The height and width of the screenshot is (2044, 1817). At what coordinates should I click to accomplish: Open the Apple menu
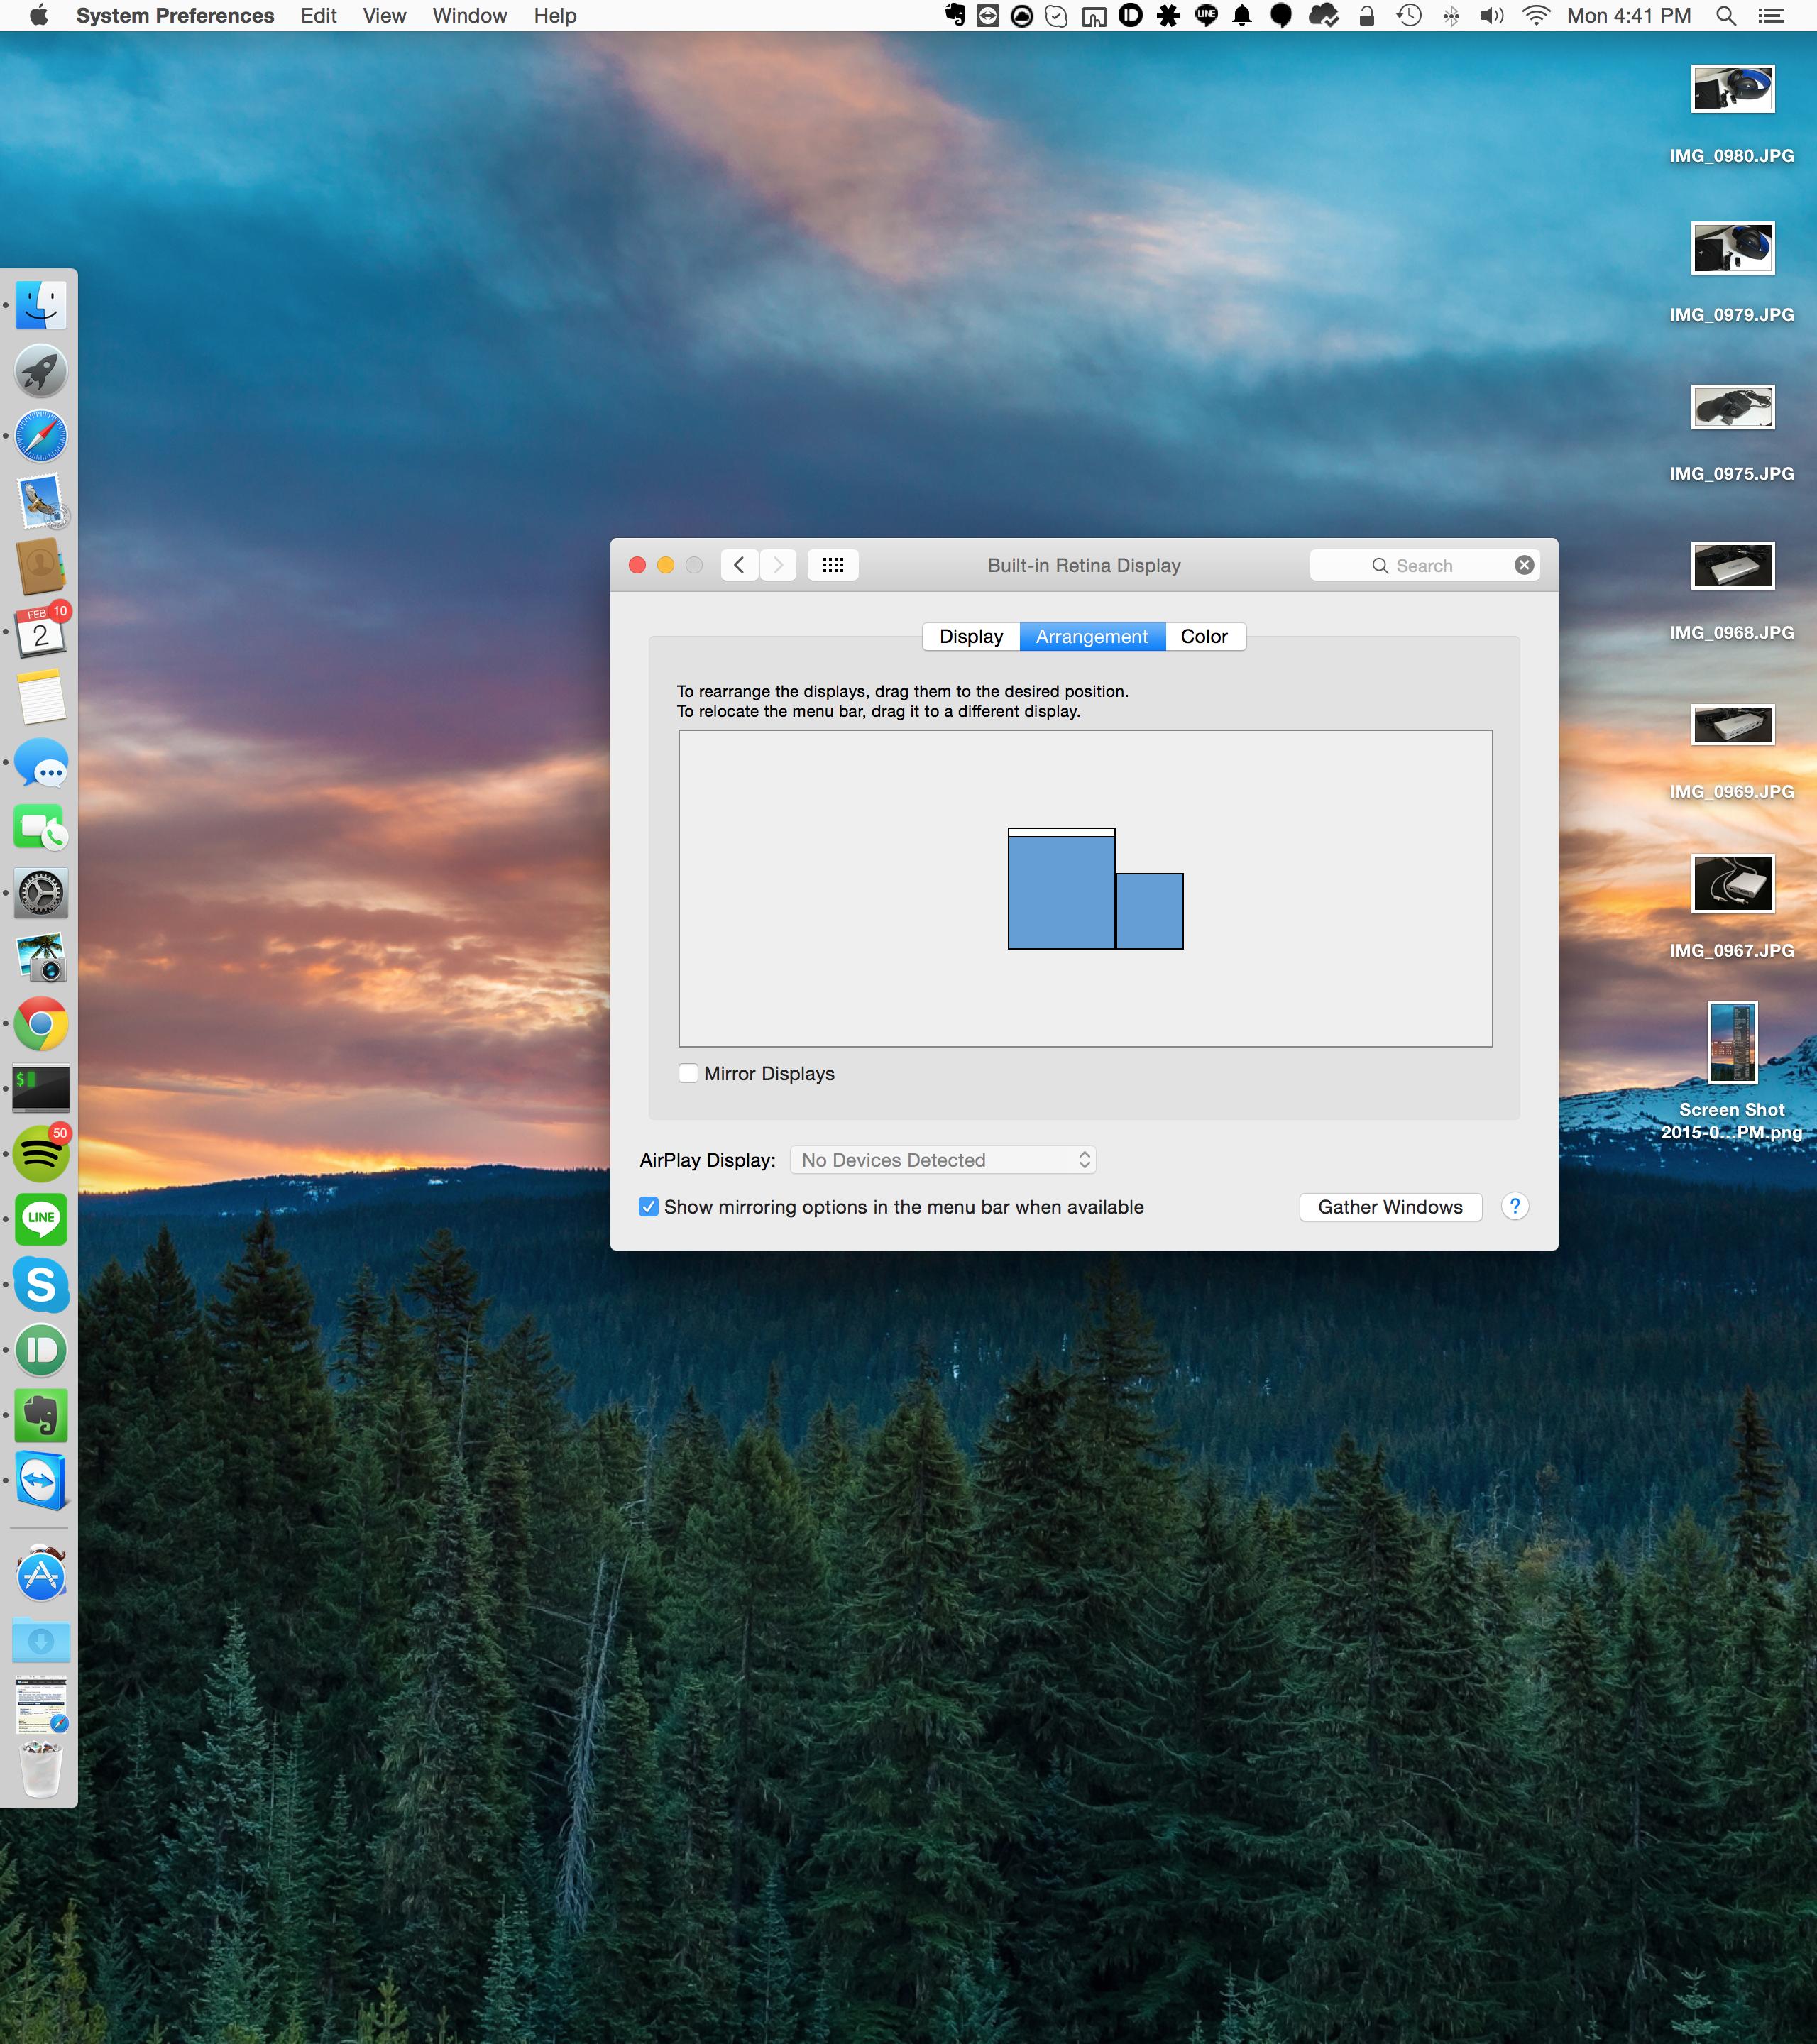[x=39, y=16]
